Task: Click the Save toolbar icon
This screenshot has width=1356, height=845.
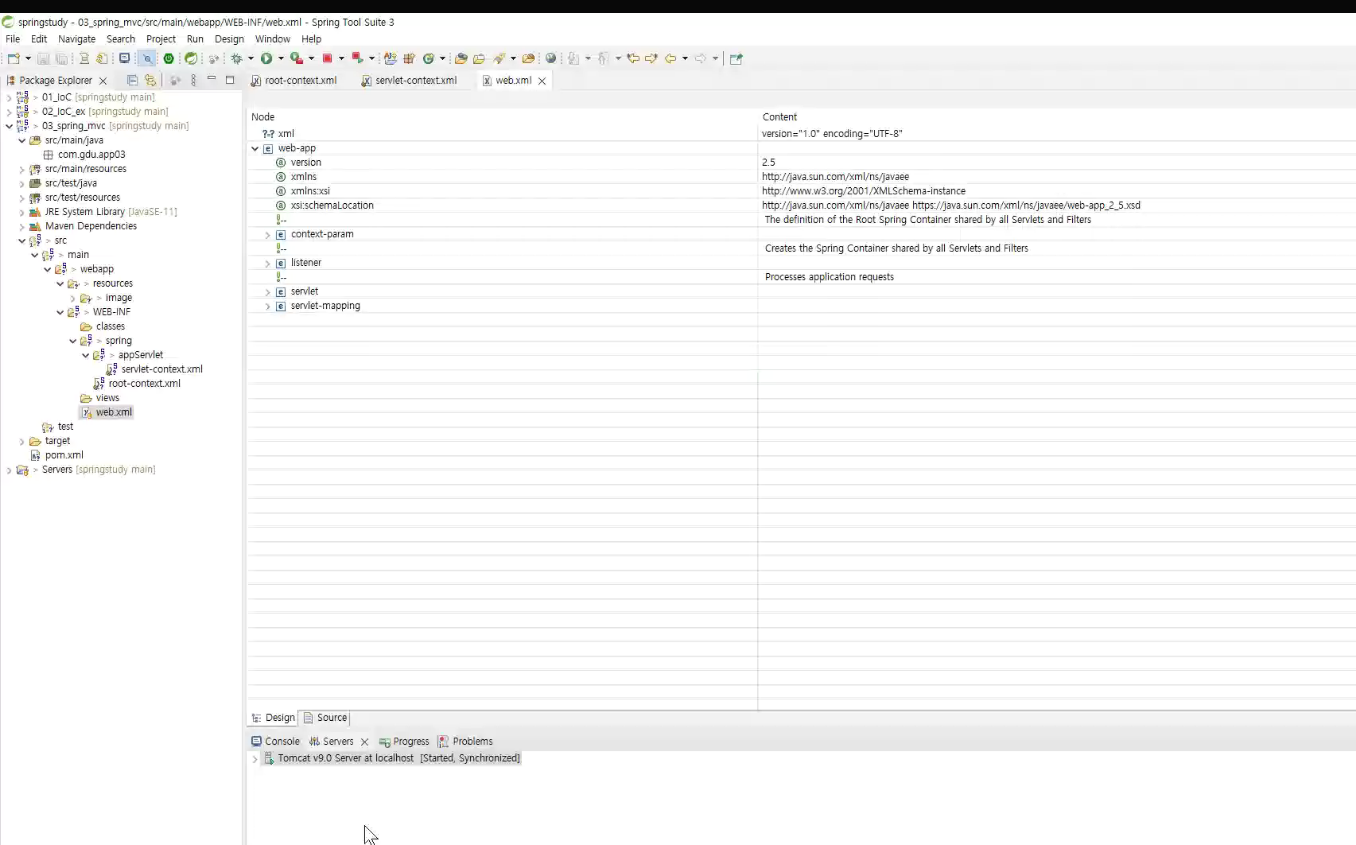Action: pos(43,59)
